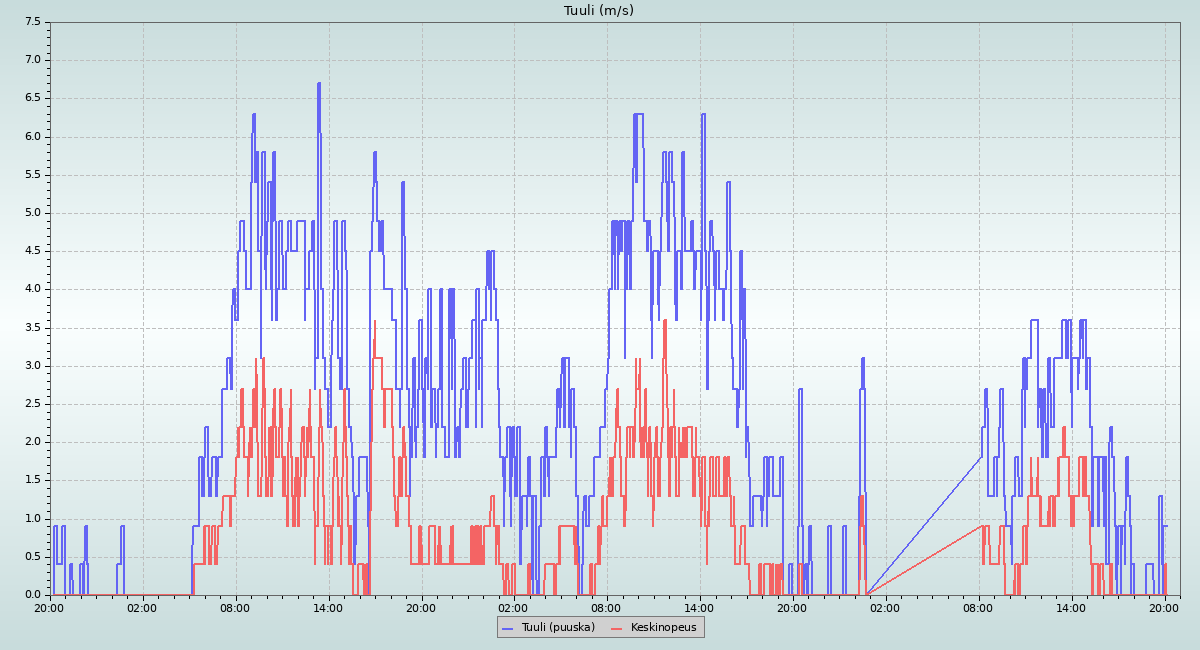This screenshot has height=650, width=1200.
Task: Click the straight diagonal blue interpolation line
Action: pyautogui.click(x=925, y=525)
